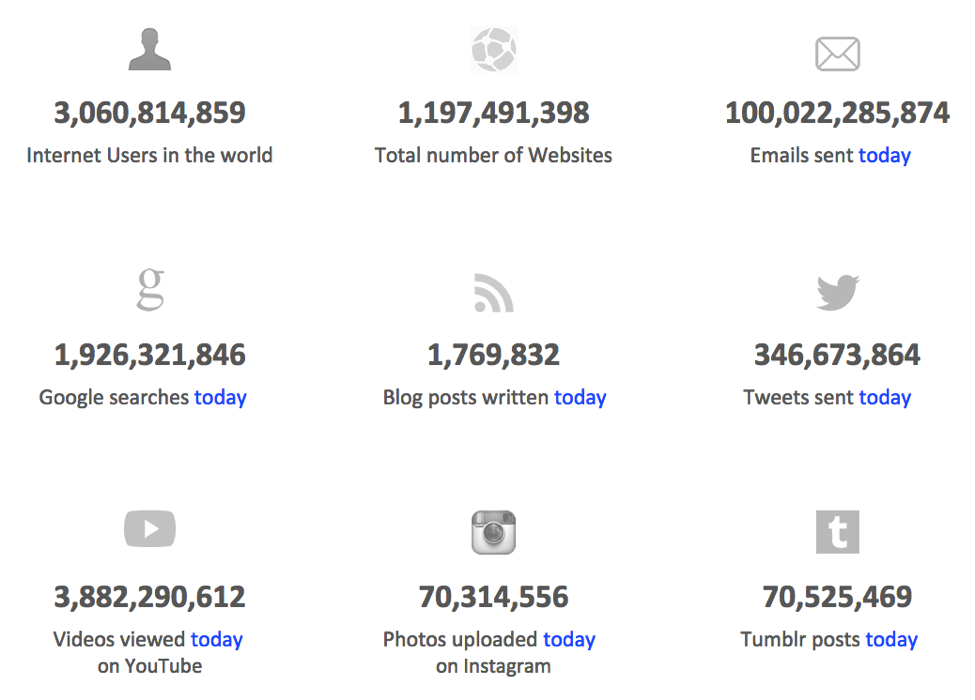
Task: Click the Internet Users counter 3,060,814,859
Action: (x=150, y=113)
